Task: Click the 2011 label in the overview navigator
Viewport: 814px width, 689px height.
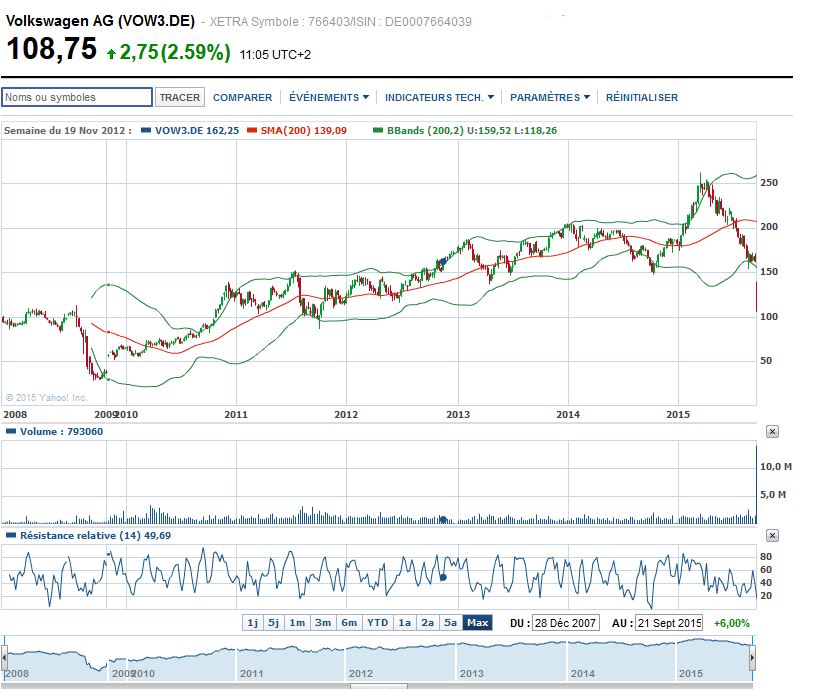Action: [252, 673]
